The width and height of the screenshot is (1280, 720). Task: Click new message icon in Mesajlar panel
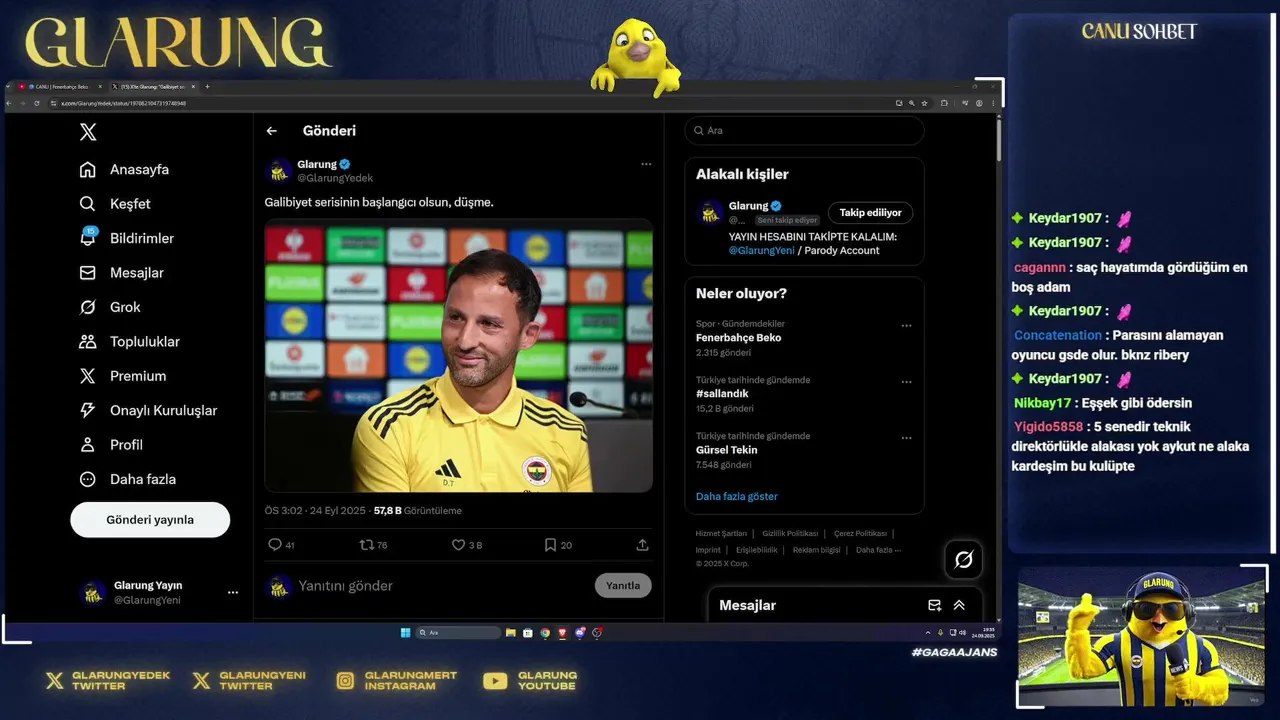click(x=934, y=605)
